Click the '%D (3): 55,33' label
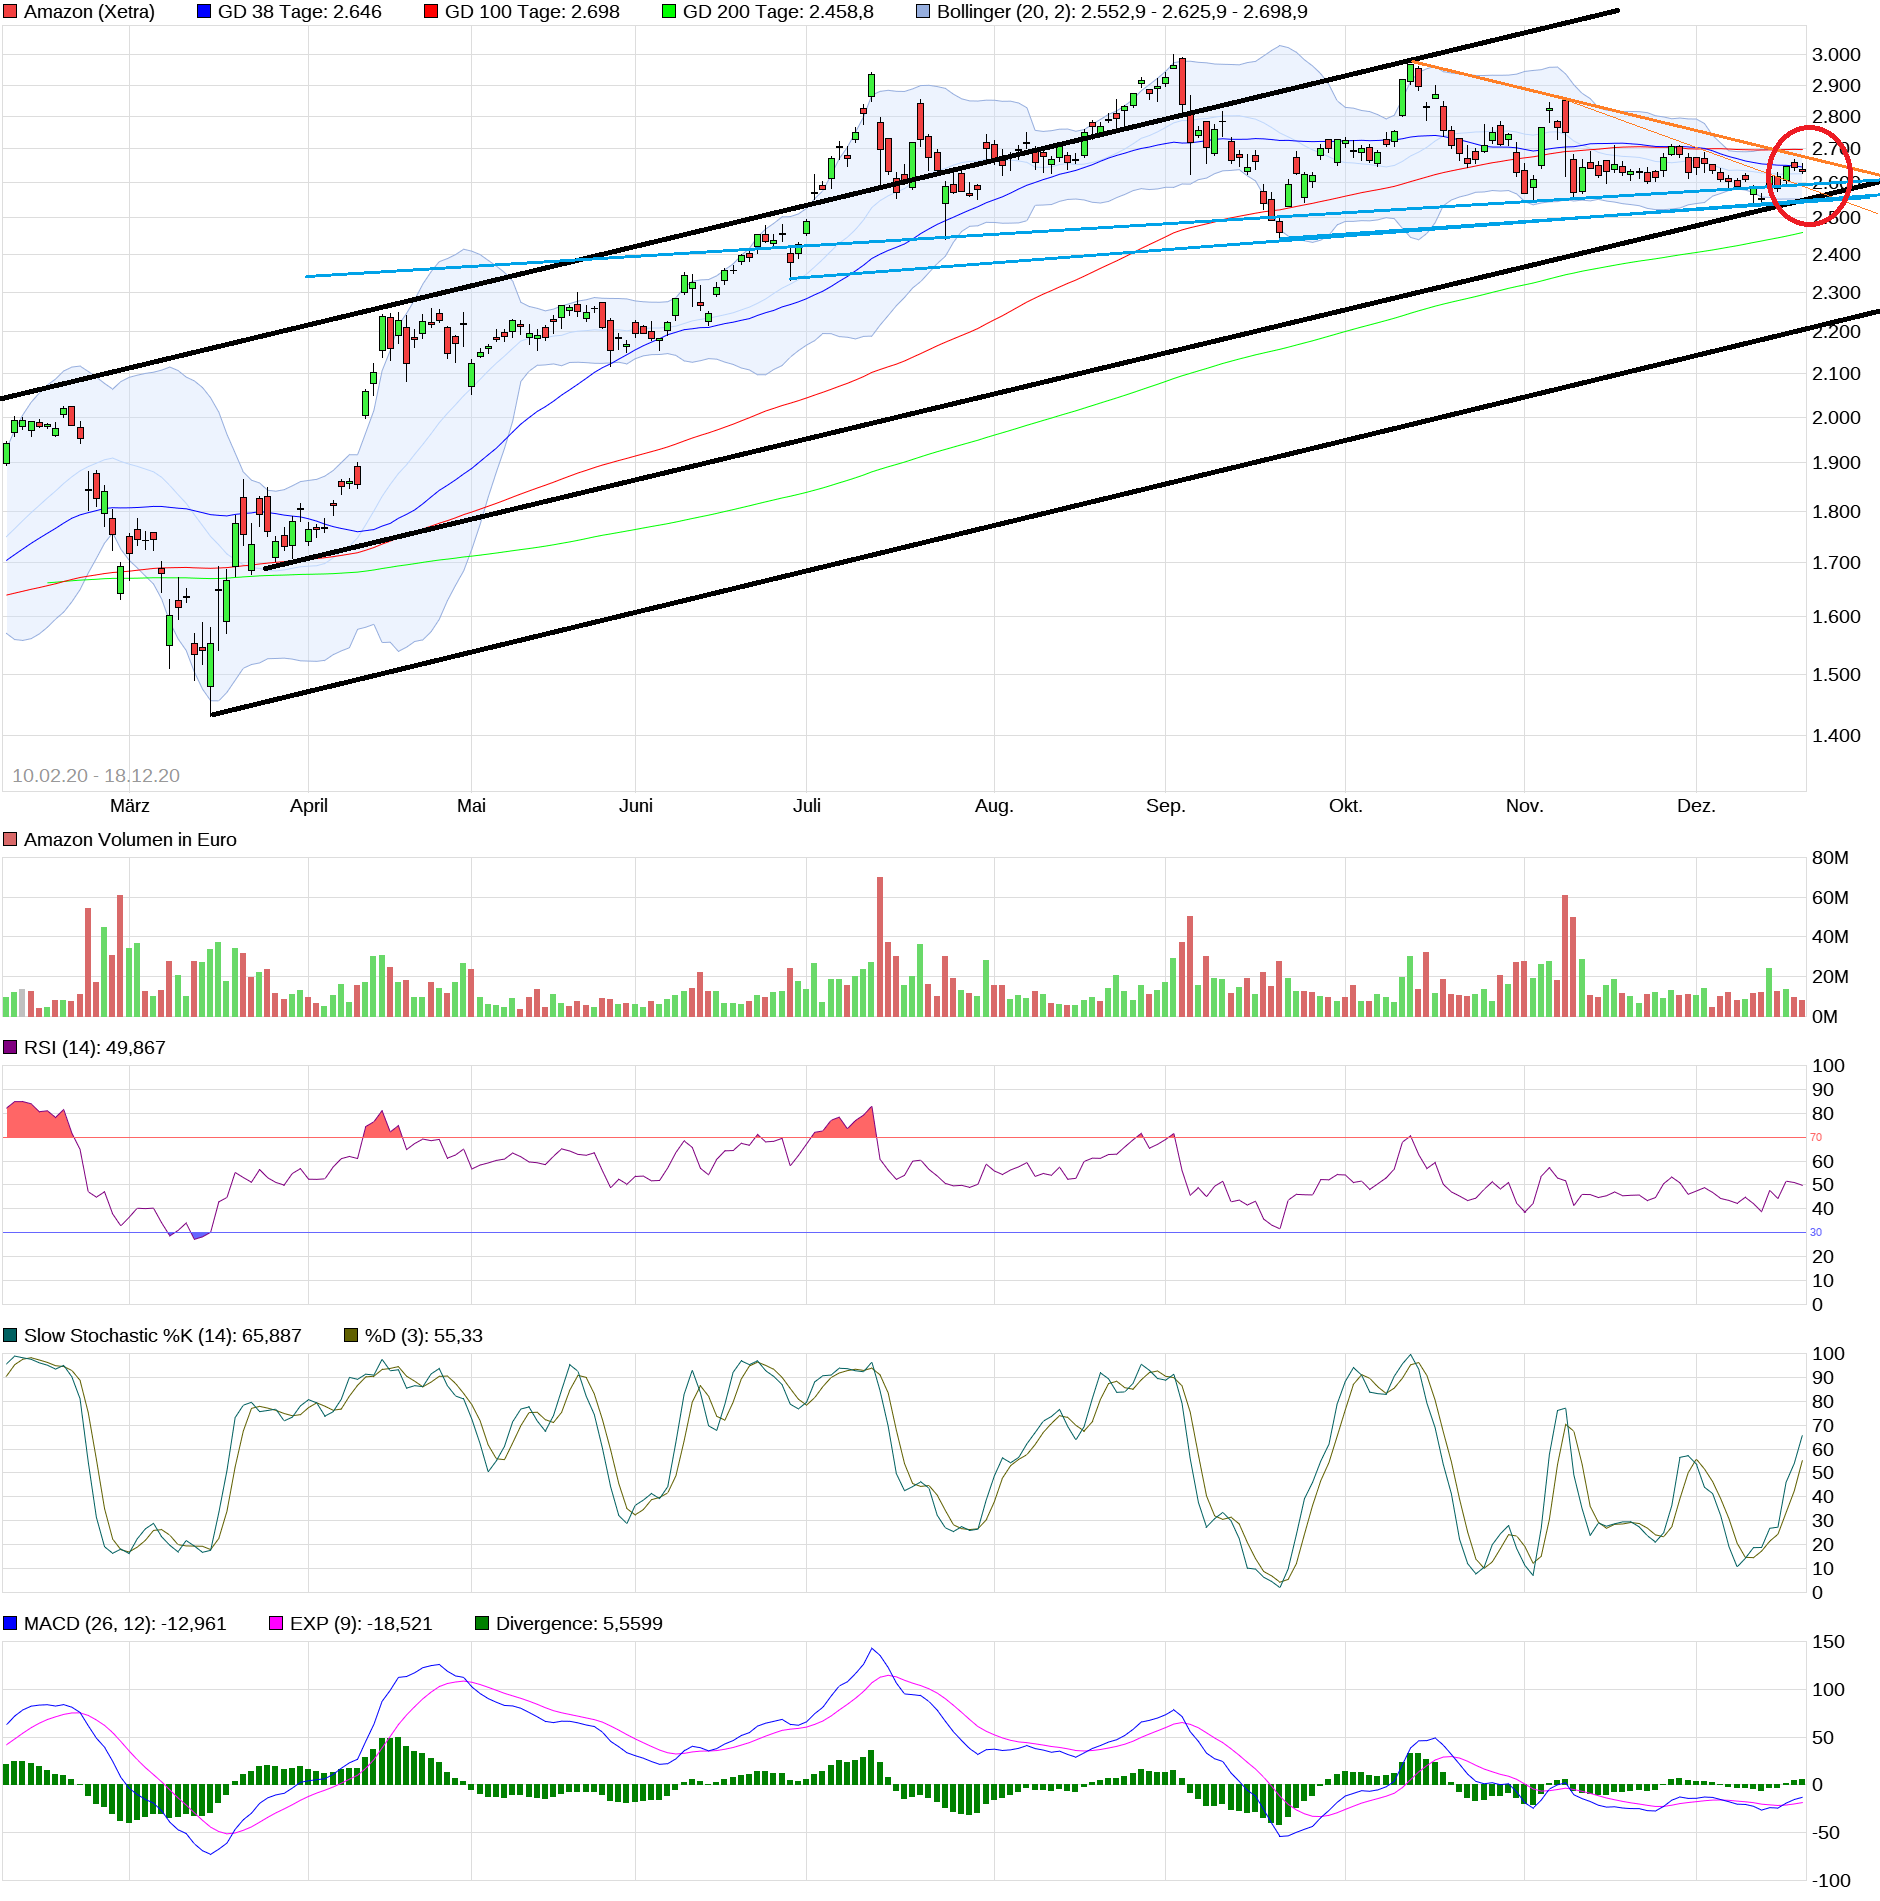Screen dimensions: 1880x1901 point(424,1335)
